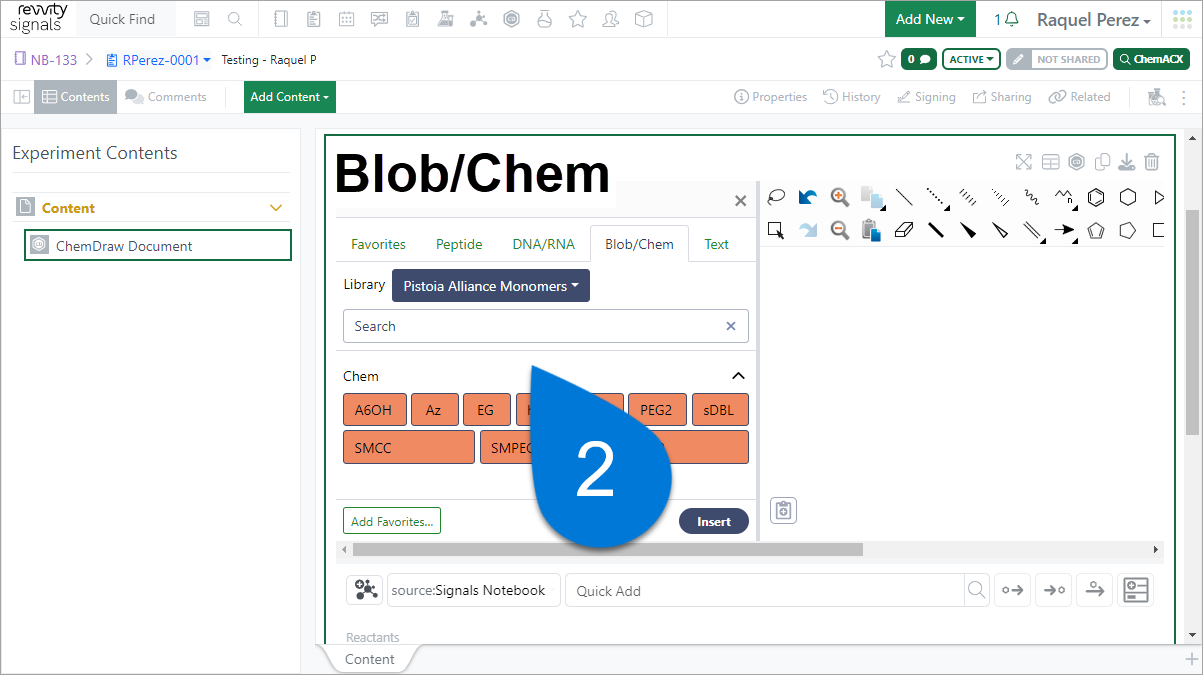Viewport: 1203px width, 675px height.
Task: Select the Az monomer
Action: (x=434, y=410)
